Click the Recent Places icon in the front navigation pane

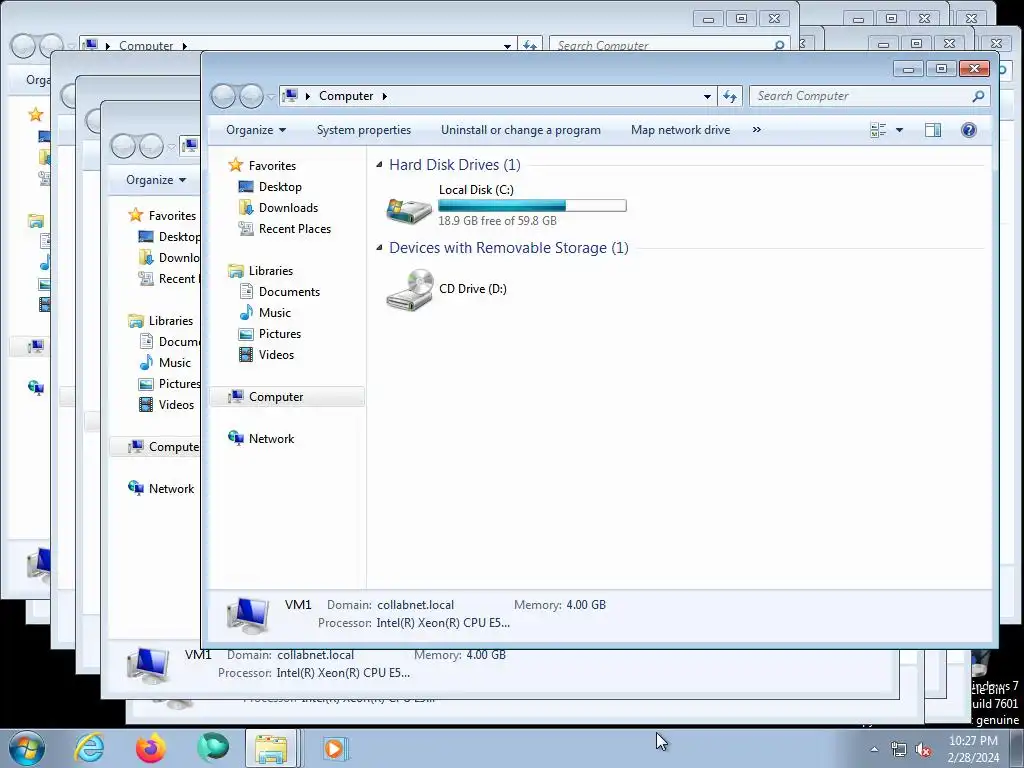click(x=246, y=229)
